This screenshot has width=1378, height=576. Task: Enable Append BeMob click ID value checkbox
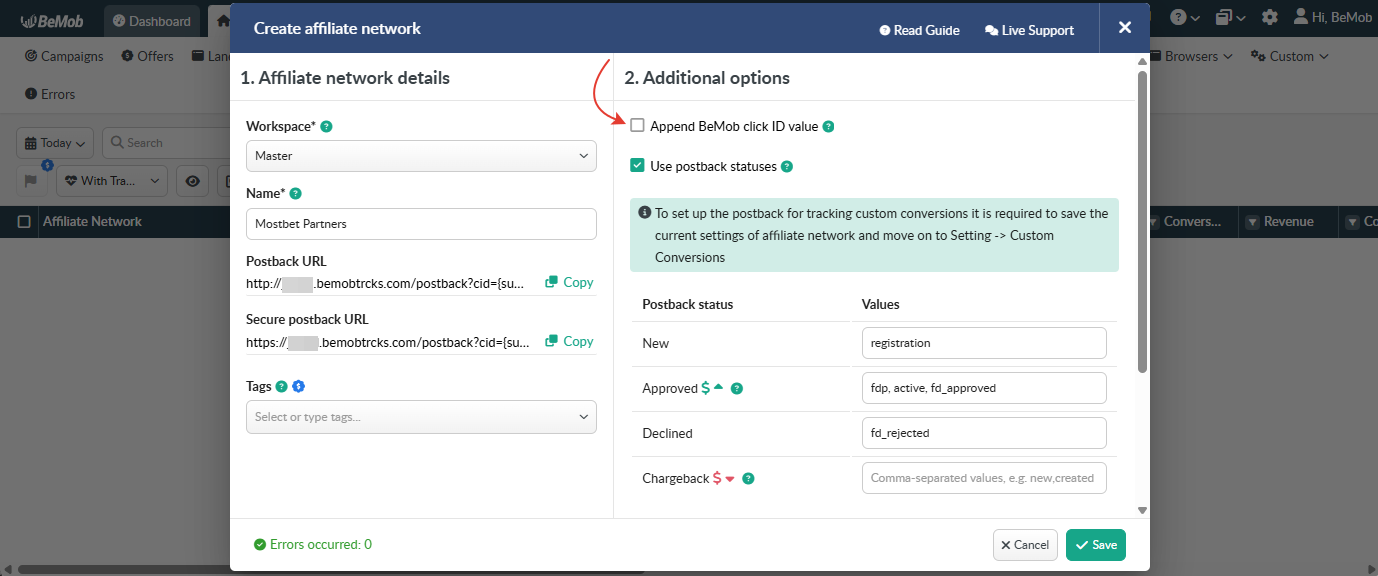pyautogui.click(x=637, y=126)
